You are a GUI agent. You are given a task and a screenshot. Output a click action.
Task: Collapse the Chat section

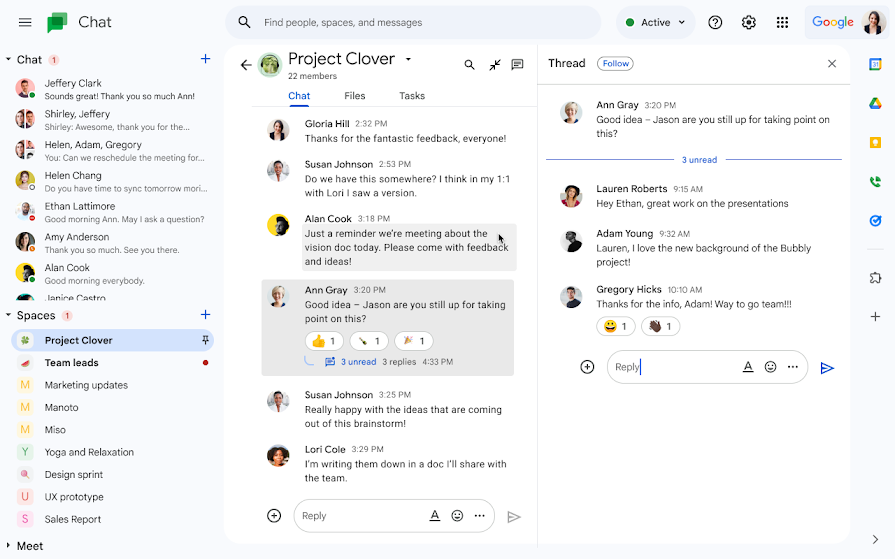(8, 59)
